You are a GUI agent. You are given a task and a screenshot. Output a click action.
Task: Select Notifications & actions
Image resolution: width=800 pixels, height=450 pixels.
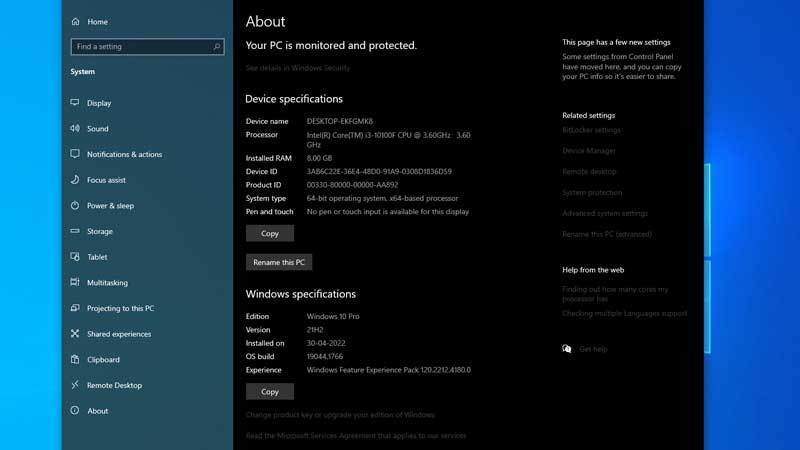[x=124, y=154]
